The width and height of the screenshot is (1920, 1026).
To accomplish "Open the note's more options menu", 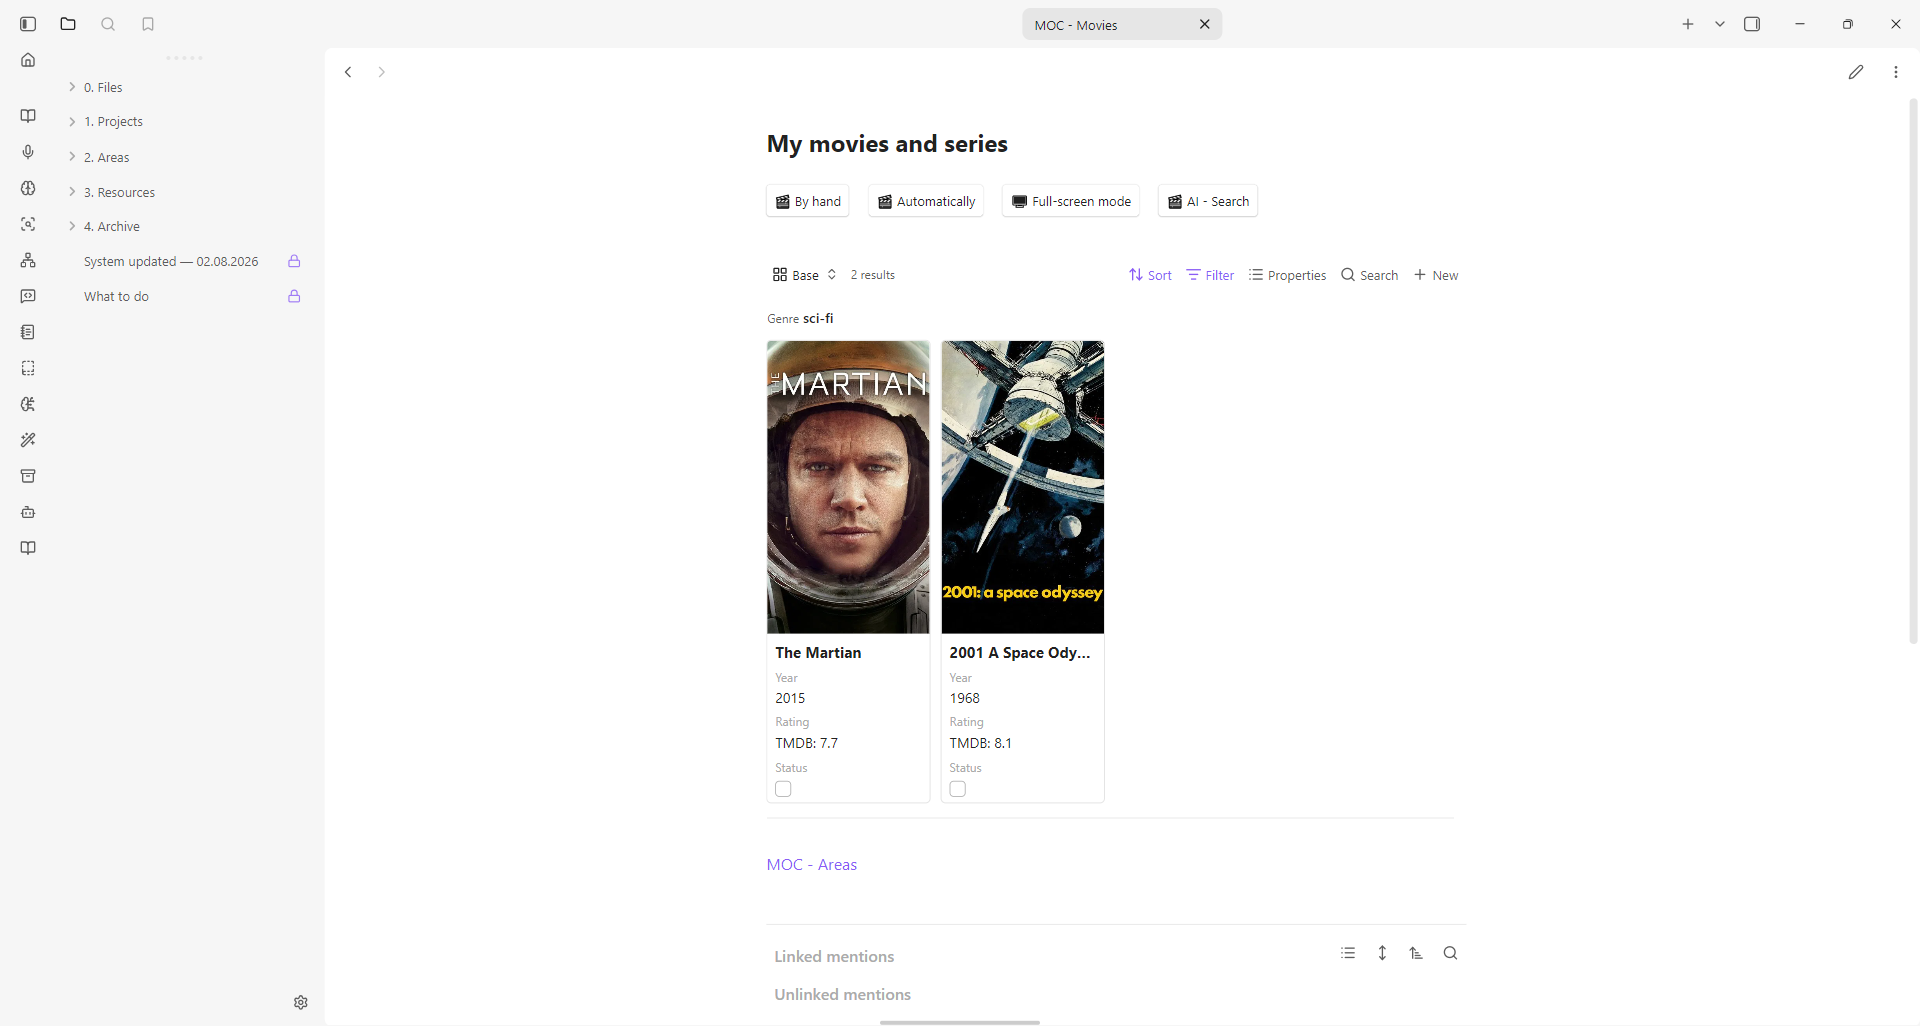I will pyautogui.click(x=1896, y=72).
